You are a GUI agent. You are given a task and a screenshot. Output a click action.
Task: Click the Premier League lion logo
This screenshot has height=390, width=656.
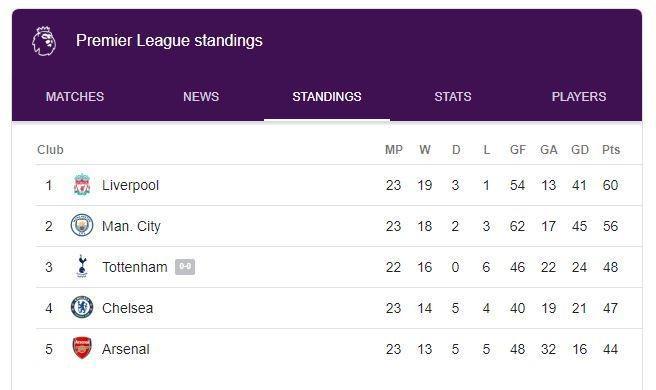(44, 41)
